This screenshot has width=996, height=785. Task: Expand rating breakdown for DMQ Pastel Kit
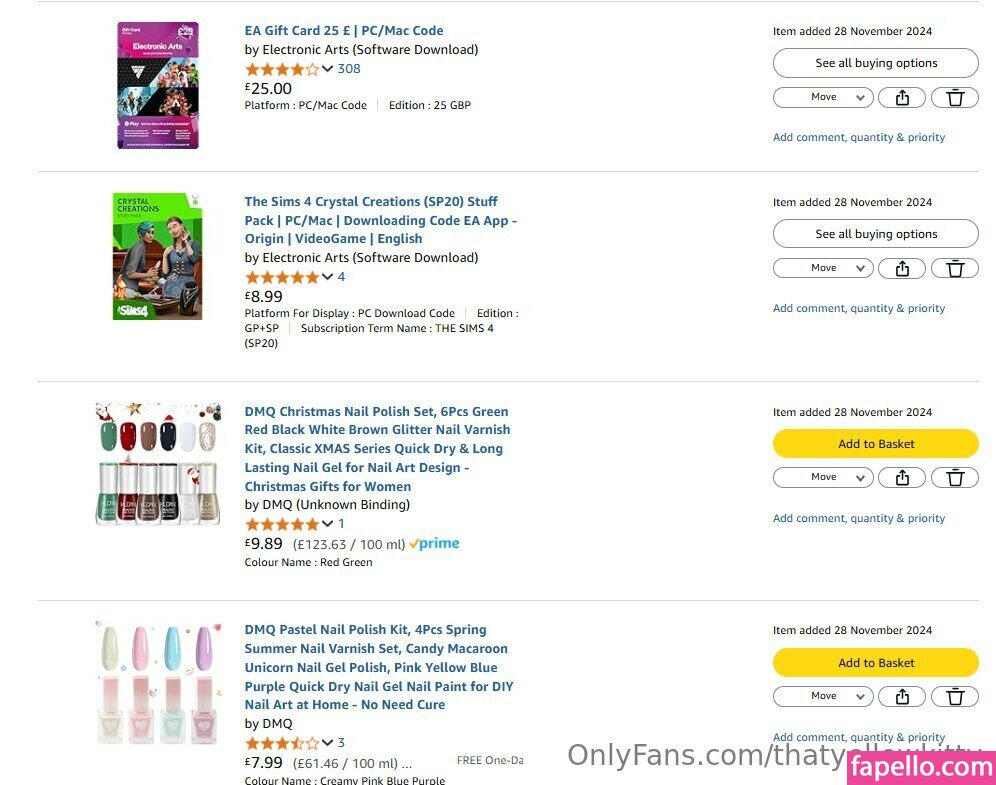[327, 743]
